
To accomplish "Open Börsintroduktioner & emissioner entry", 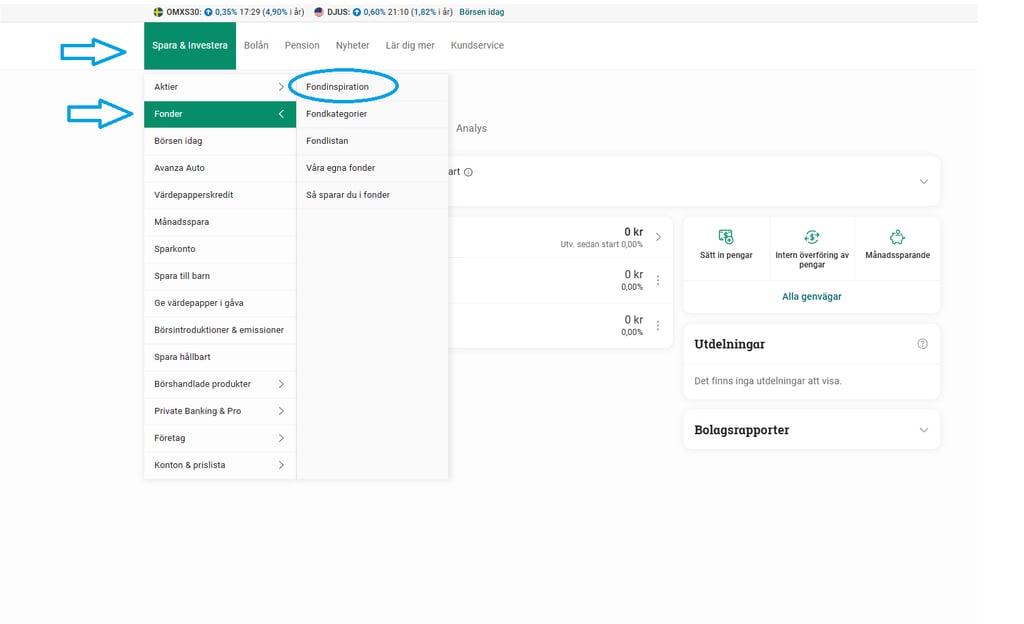I will [x=220, y=330].
